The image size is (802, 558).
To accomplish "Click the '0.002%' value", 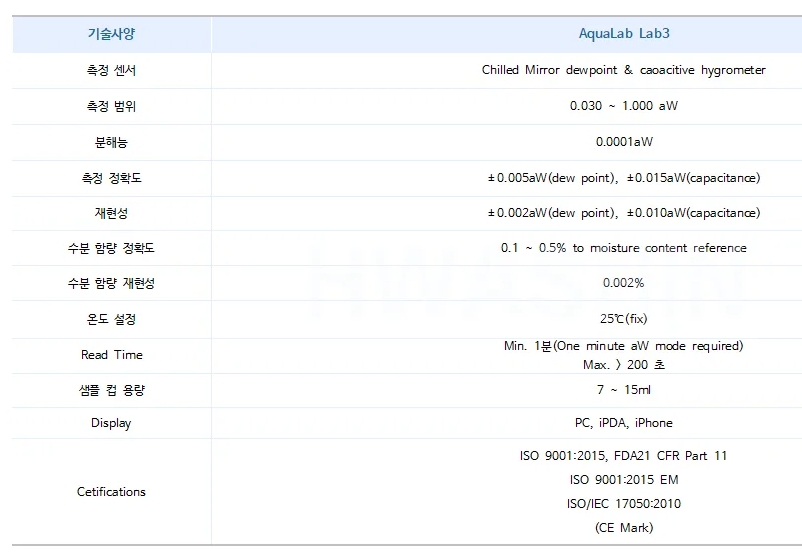I will point(623,283).
